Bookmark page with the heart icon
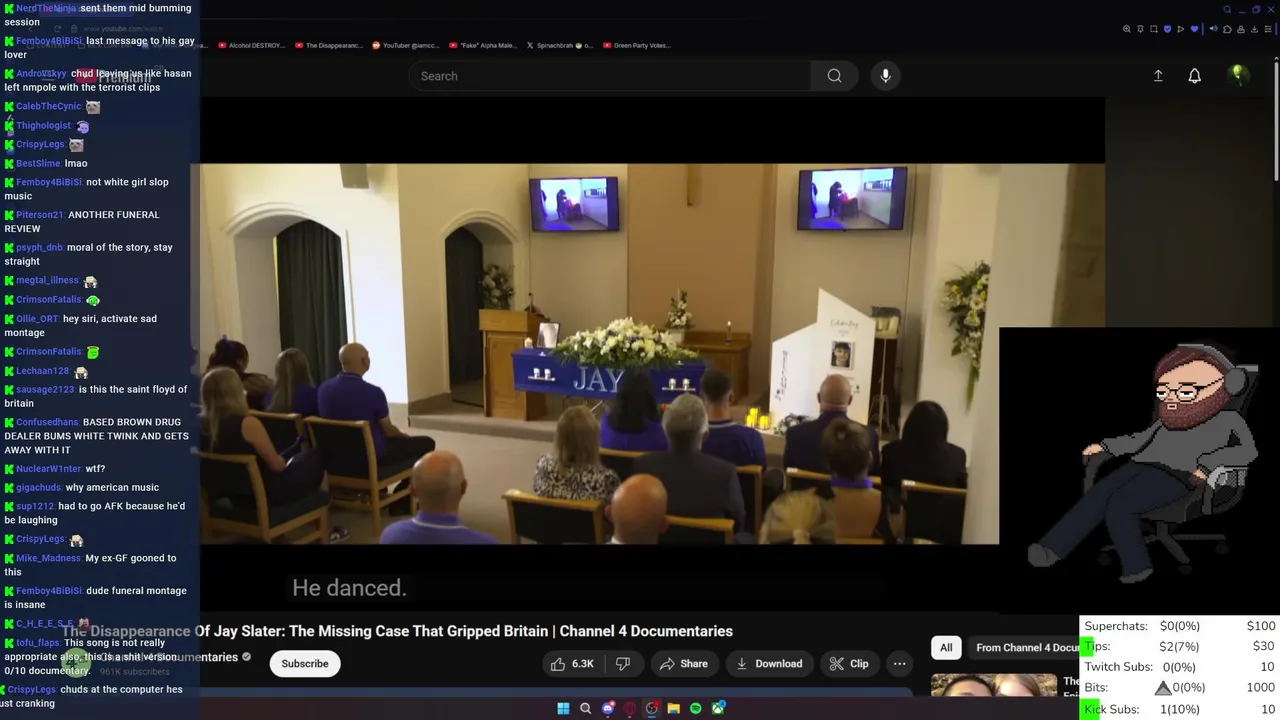Viewport: 1280px width, 720px height. tap(1194, 29)
